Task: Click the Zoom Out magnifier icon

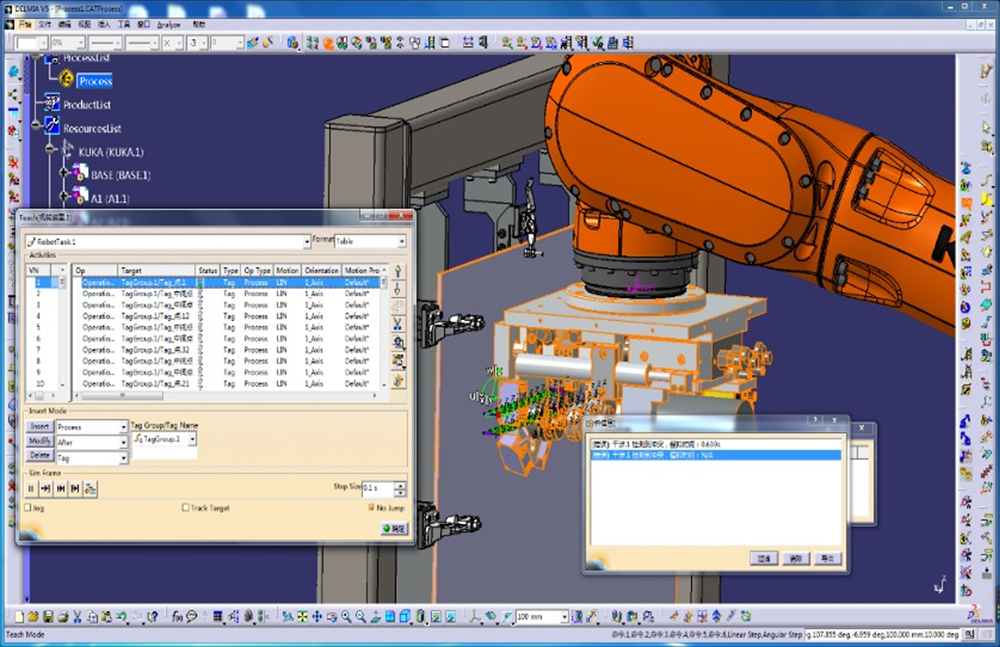Action: point(361,616)
